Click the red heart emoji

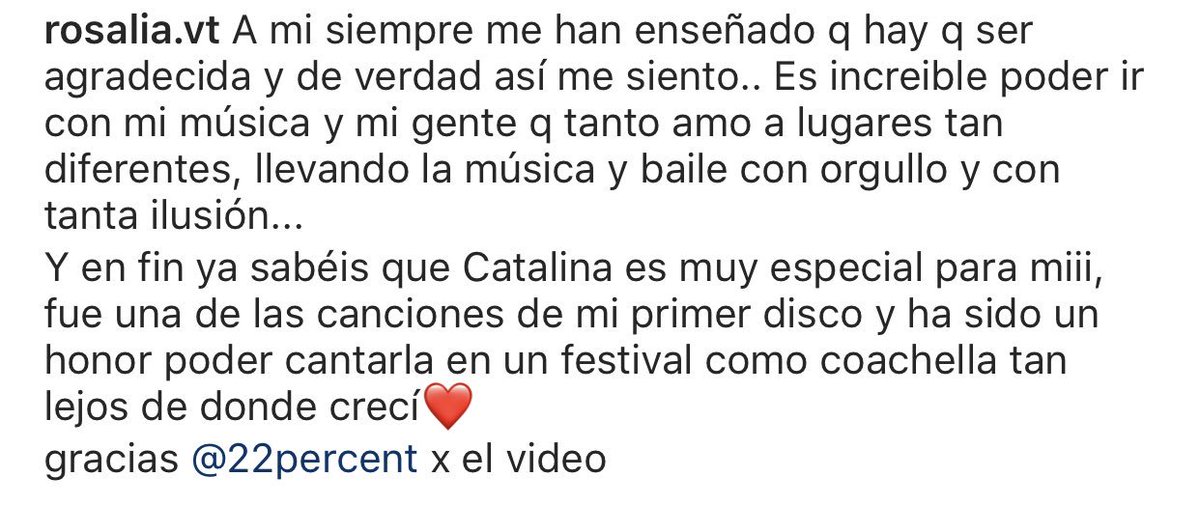(x=447, y=409)
